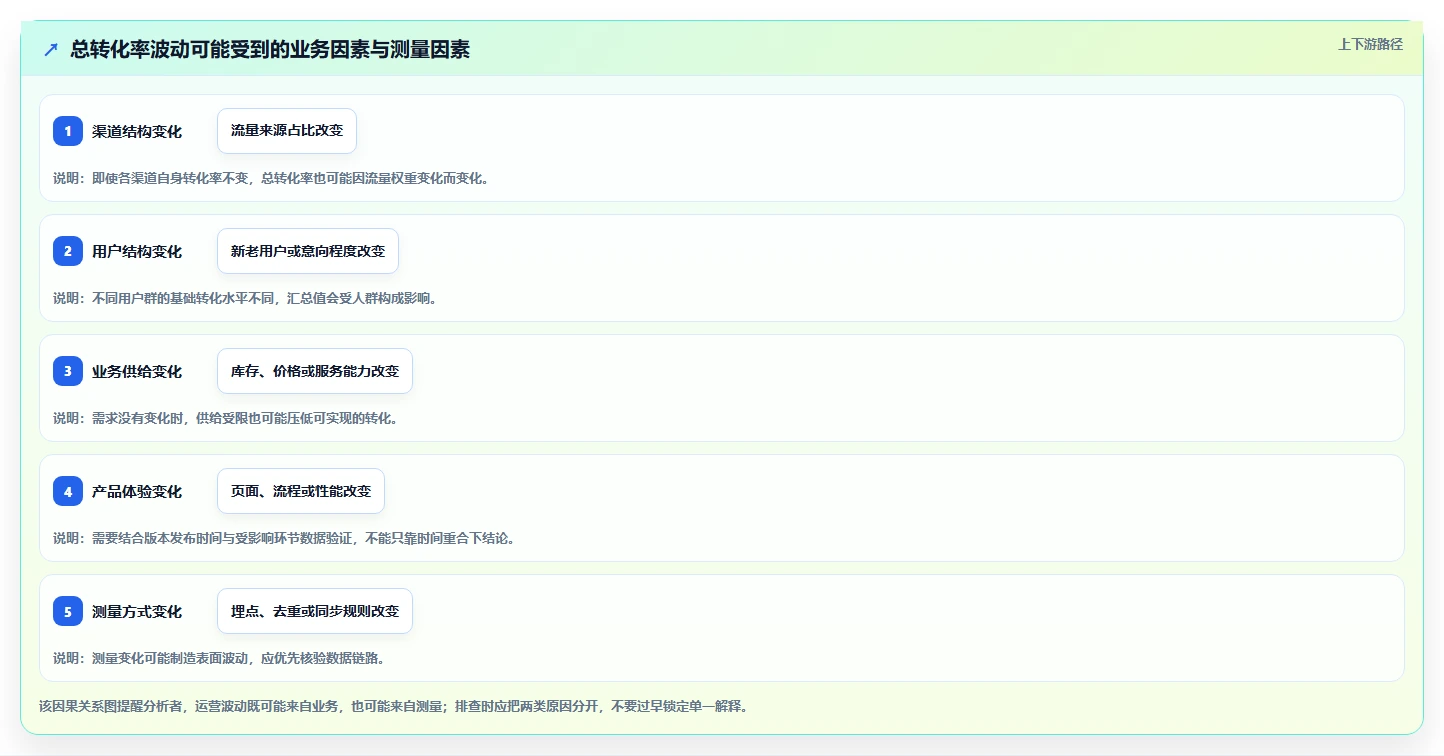Click the number 5 badge for 测量方式变化
Viewport: 1444px width, 756px height.
(x=68, y=611)
